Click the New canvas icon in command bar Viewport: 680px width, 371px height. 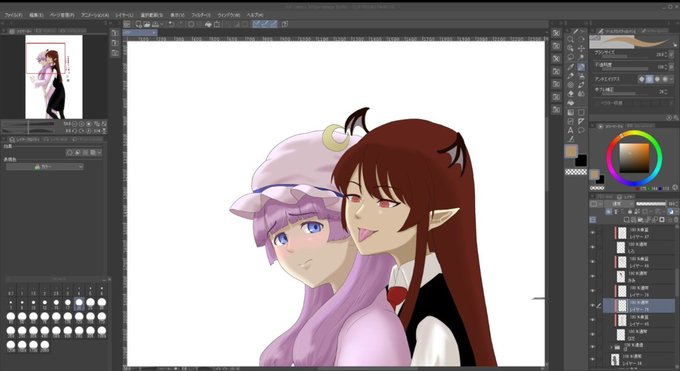tap(138, 24)
